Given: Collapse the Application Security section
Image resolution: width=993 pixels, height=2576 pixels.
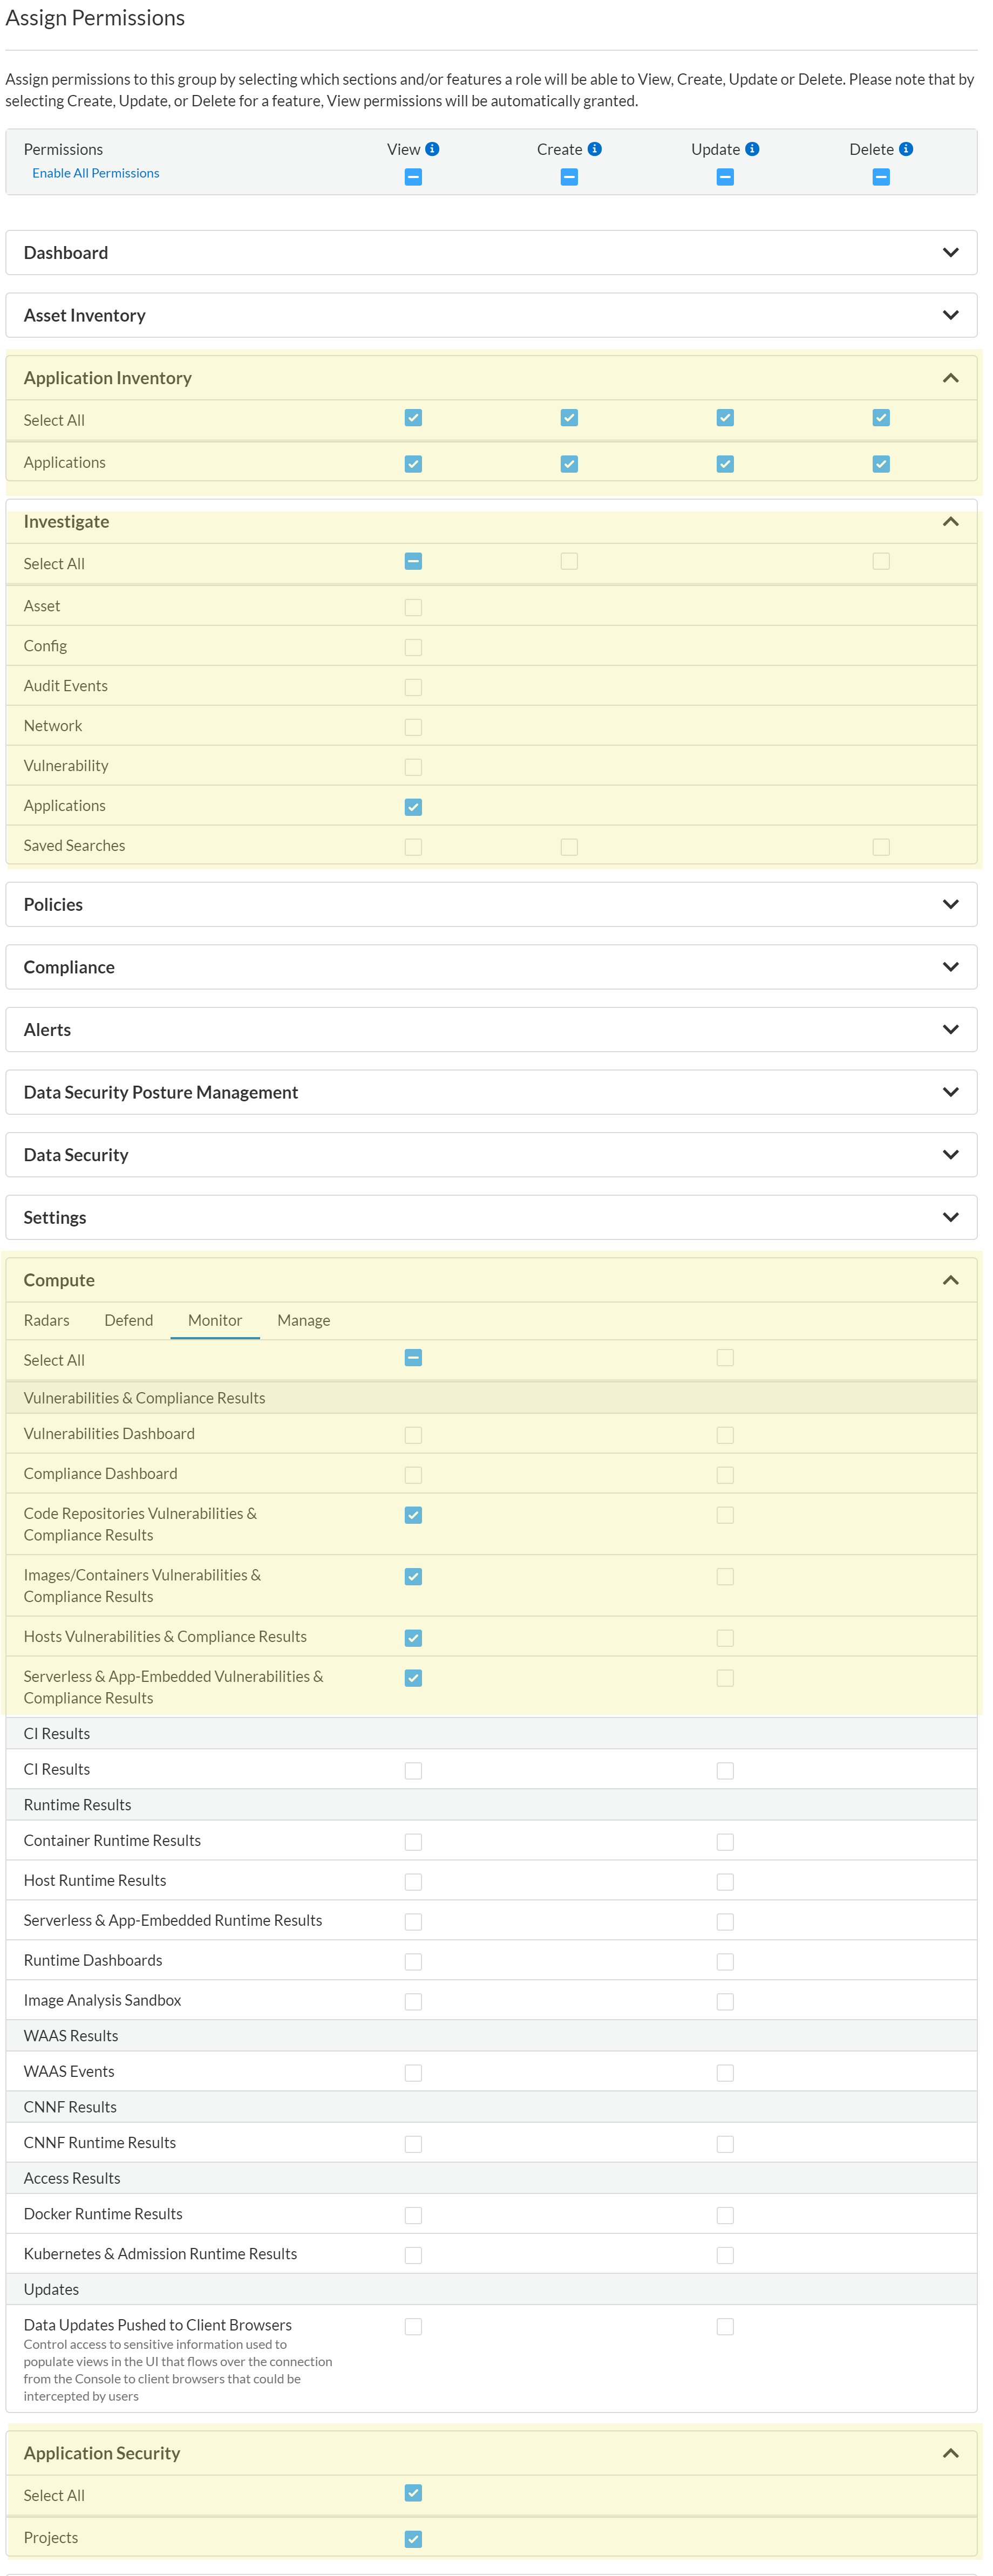Looking at the screenshot, I should (491, 2453).
